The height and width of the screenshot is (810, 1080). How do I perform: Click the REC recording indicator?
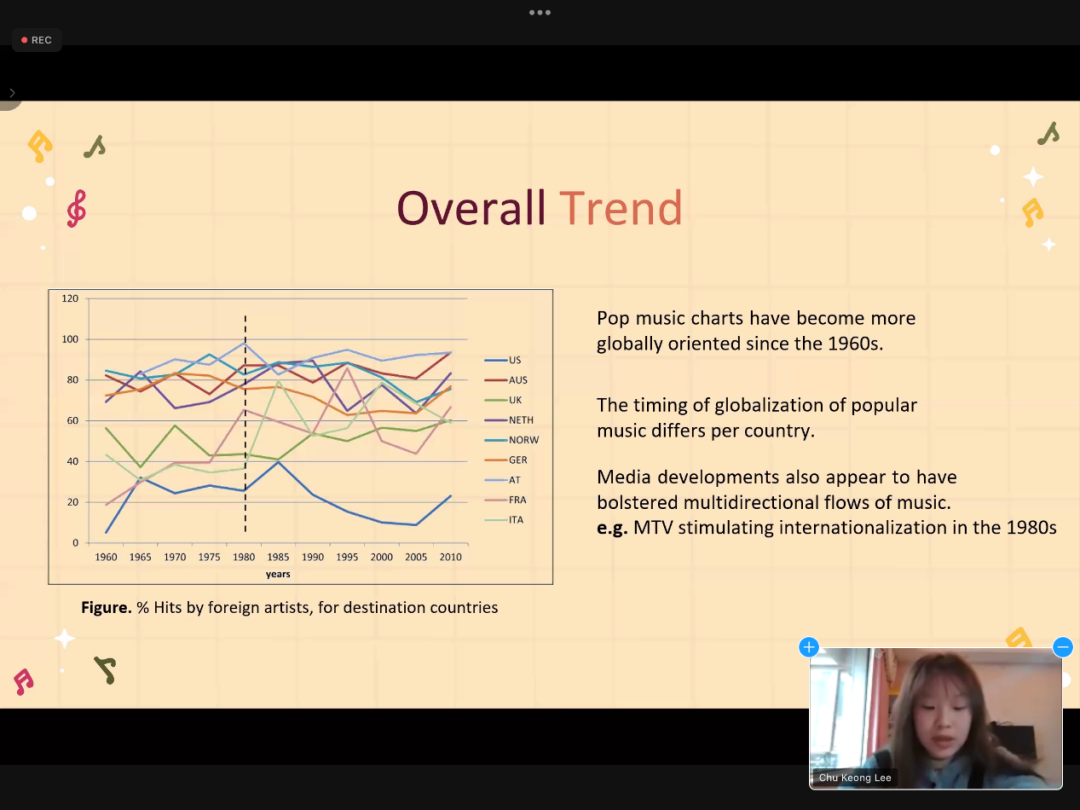[37, 40]
